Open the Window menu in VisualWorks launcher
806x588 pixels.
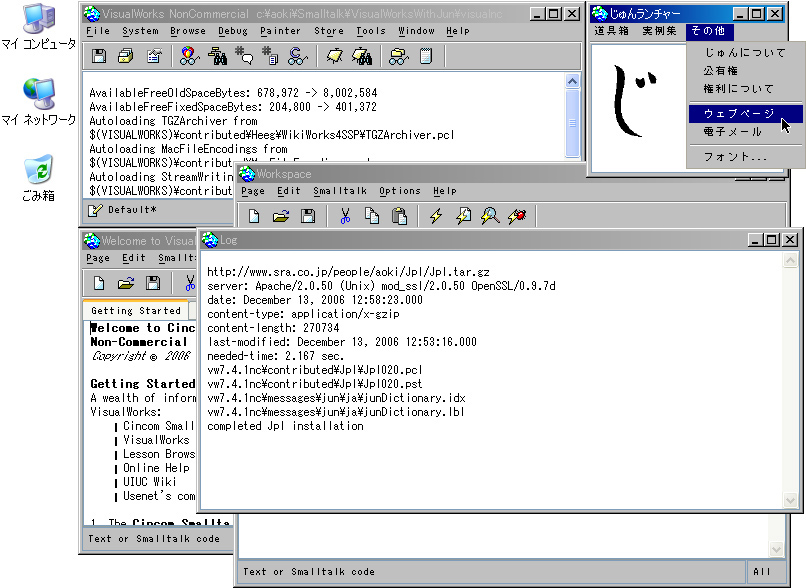tap(416, 31)
